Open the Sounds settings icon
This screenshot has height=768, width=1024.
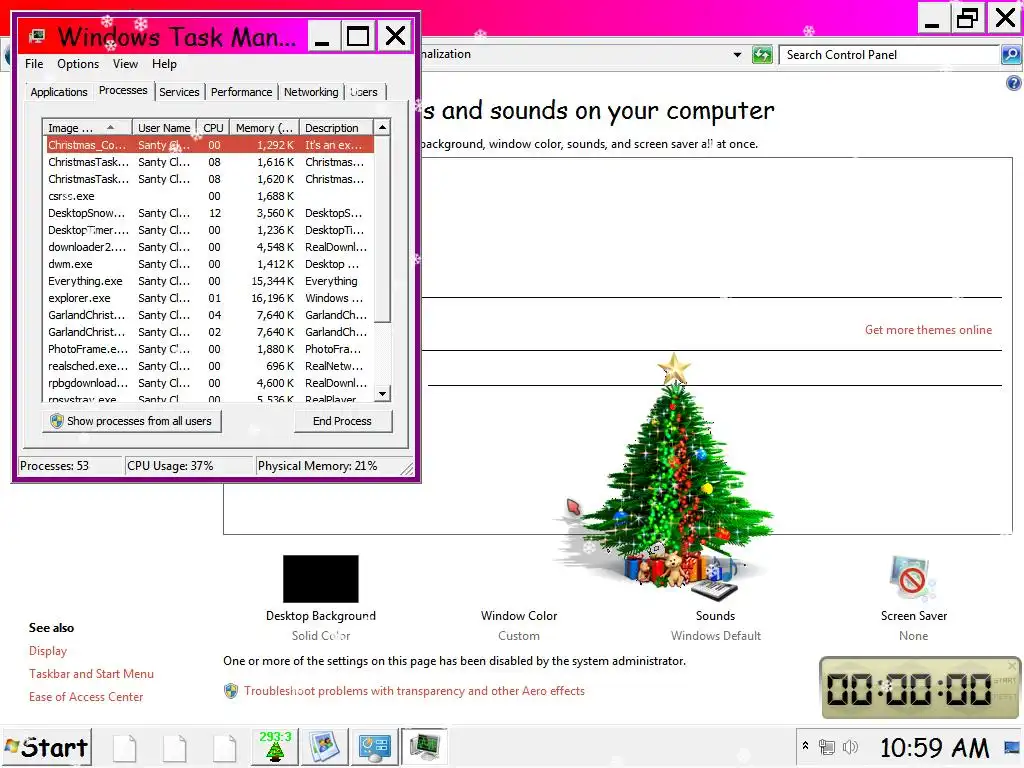pyautogui.click(x=714, y=579)
